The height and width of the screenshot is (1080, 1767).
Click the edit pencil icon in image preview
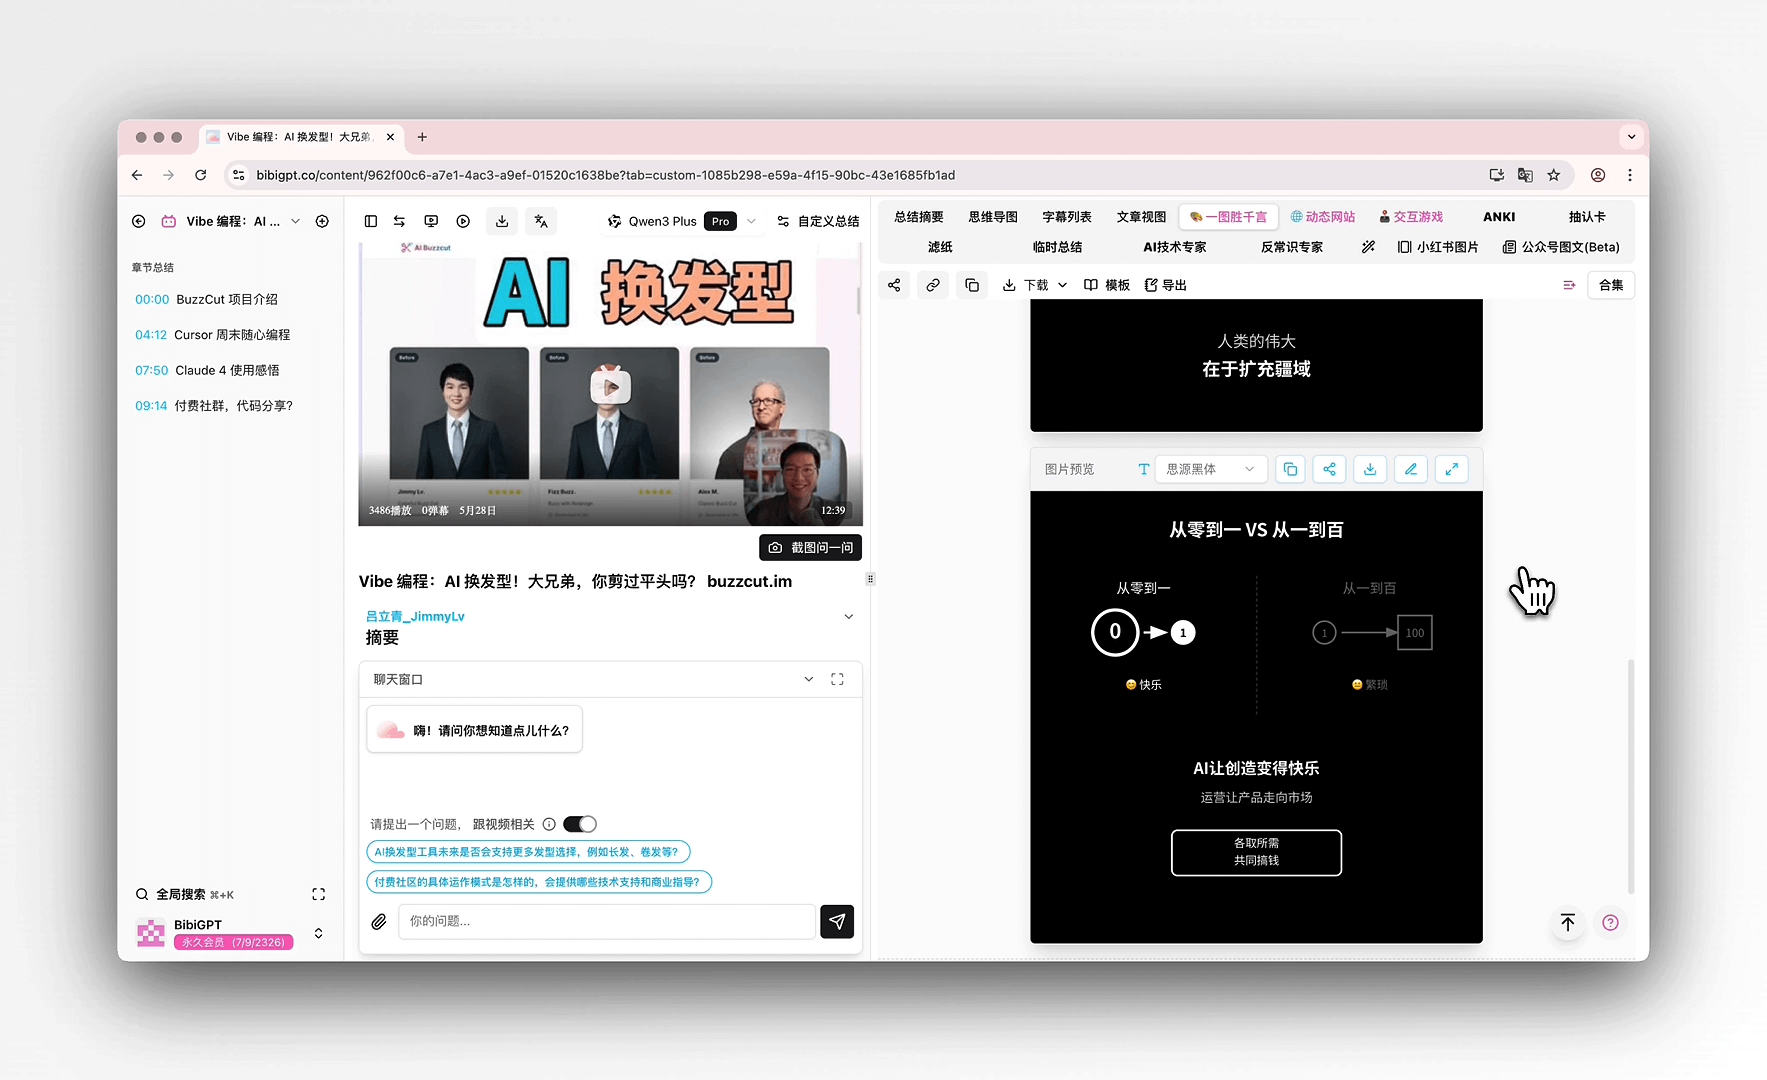tap(1411, 469)
